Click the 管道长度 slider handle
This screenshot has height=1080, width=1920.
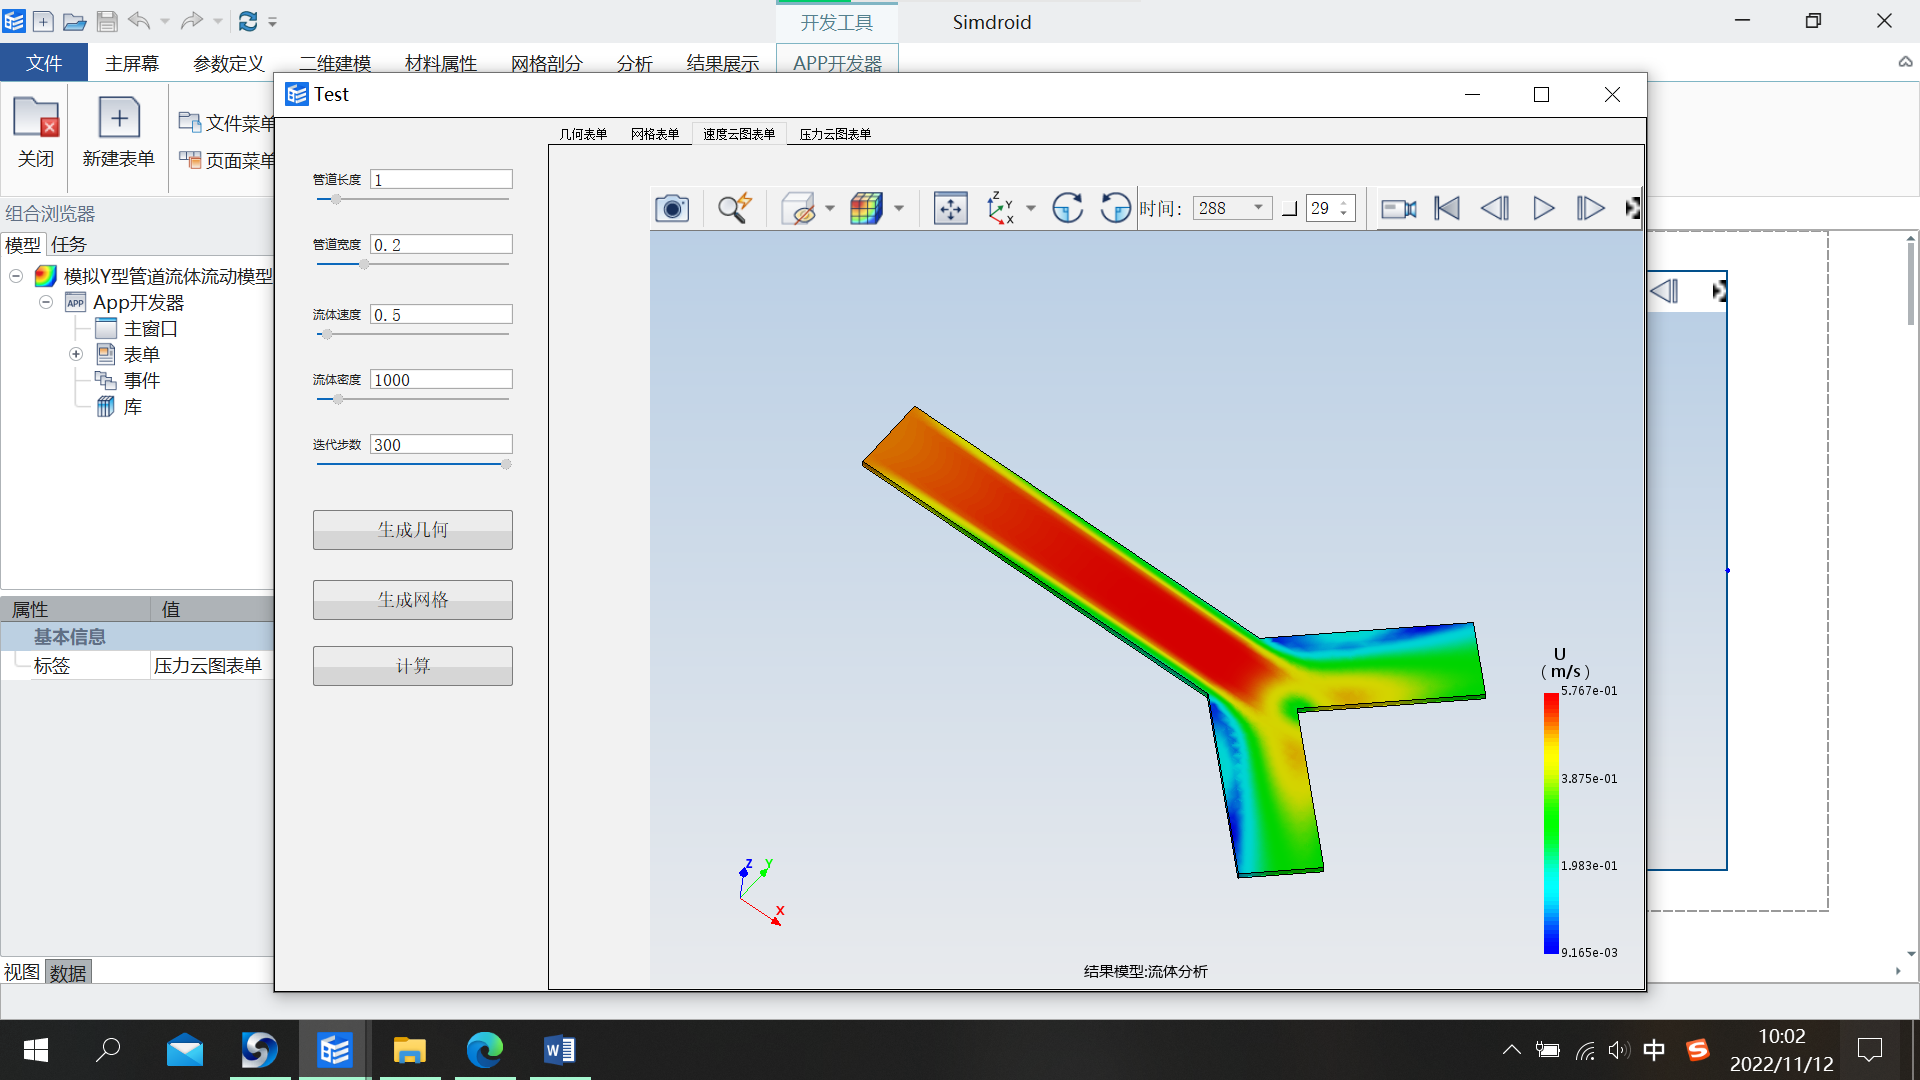[336, 199]
